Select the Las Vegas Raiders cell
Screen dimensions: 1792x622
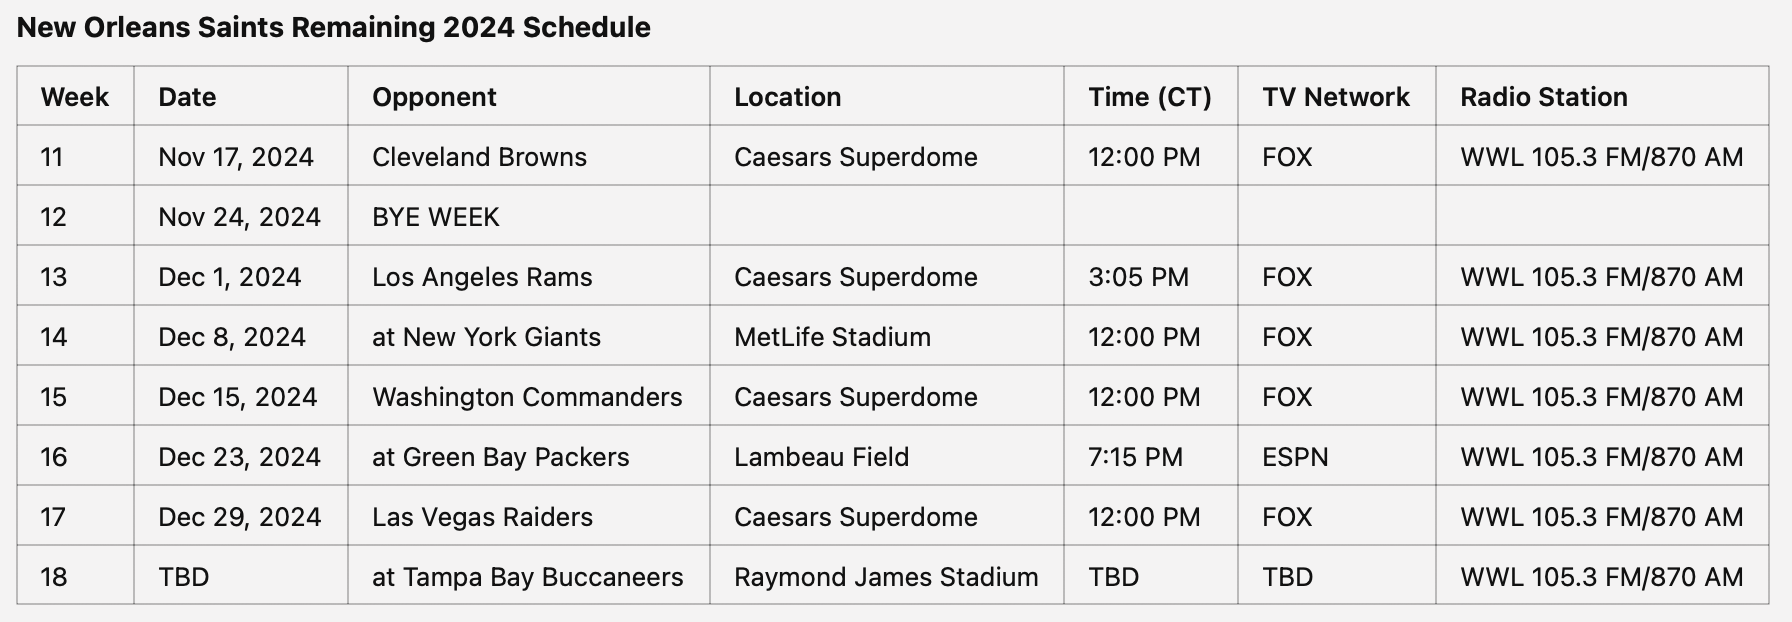click(529, 517)
